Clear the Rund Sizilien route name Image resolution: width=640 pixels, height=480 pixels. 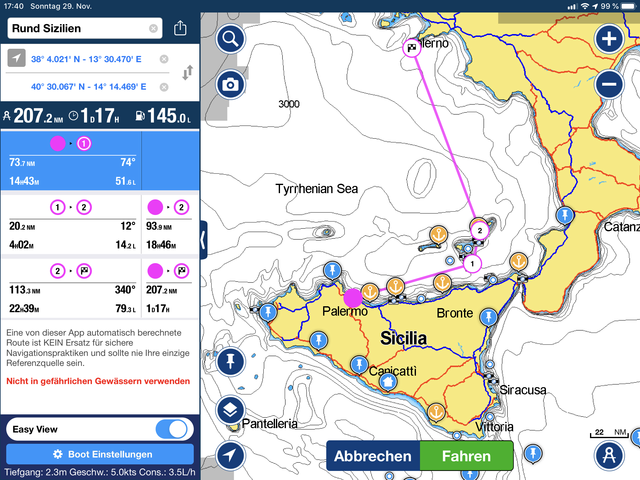153,29
